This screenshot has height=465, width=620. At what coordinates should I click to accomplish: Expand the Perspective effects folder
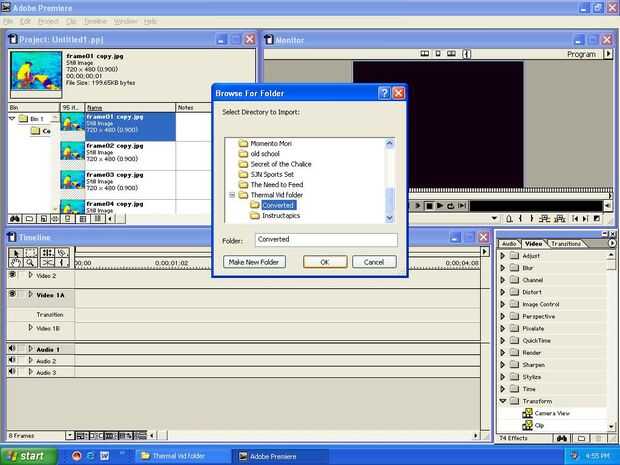point(503,316)
